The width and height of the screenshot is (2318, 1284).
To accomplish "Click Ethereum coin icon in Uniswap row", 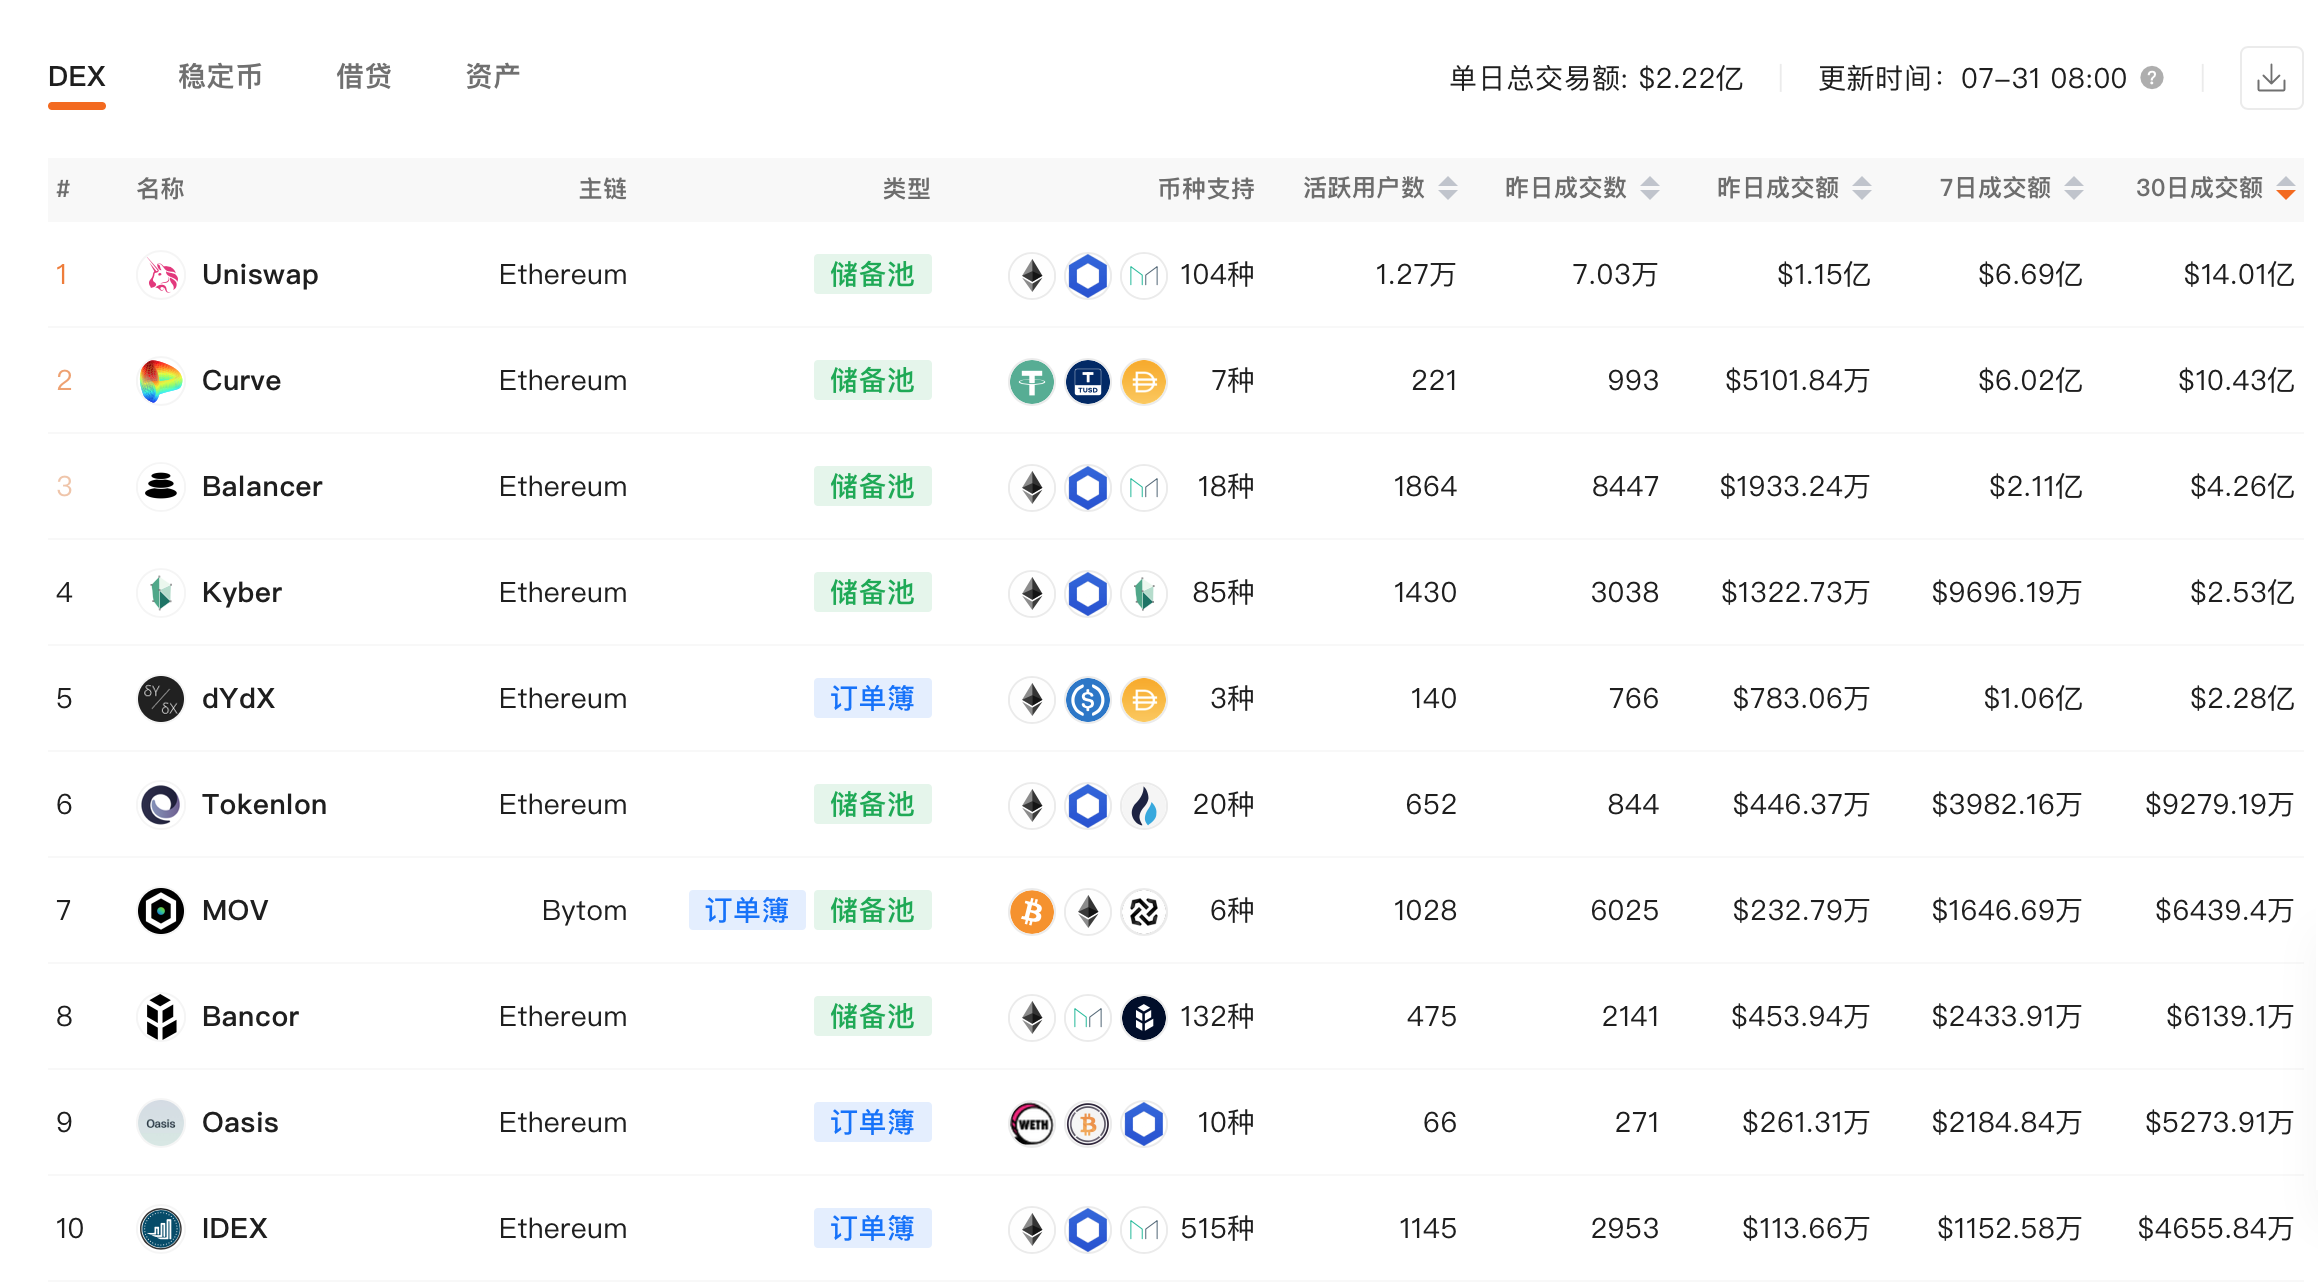I will click(1032, 275).
